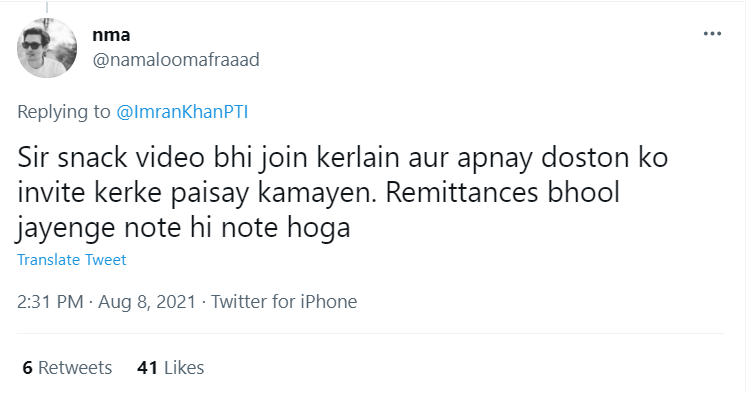This screenshot has height=393, width=748.
Task: Click the display name nma
Action: [111, 35]
